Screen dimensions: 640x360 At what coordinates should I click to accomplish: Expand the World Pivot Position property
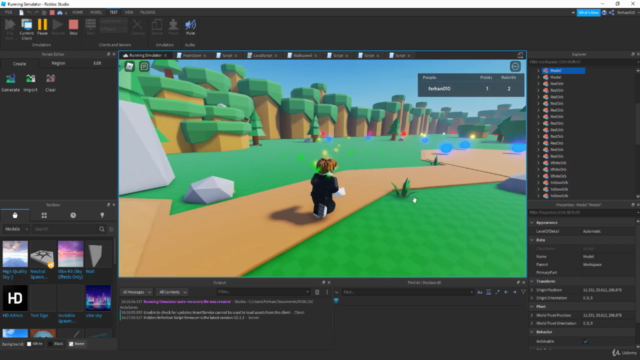(532, 315)
